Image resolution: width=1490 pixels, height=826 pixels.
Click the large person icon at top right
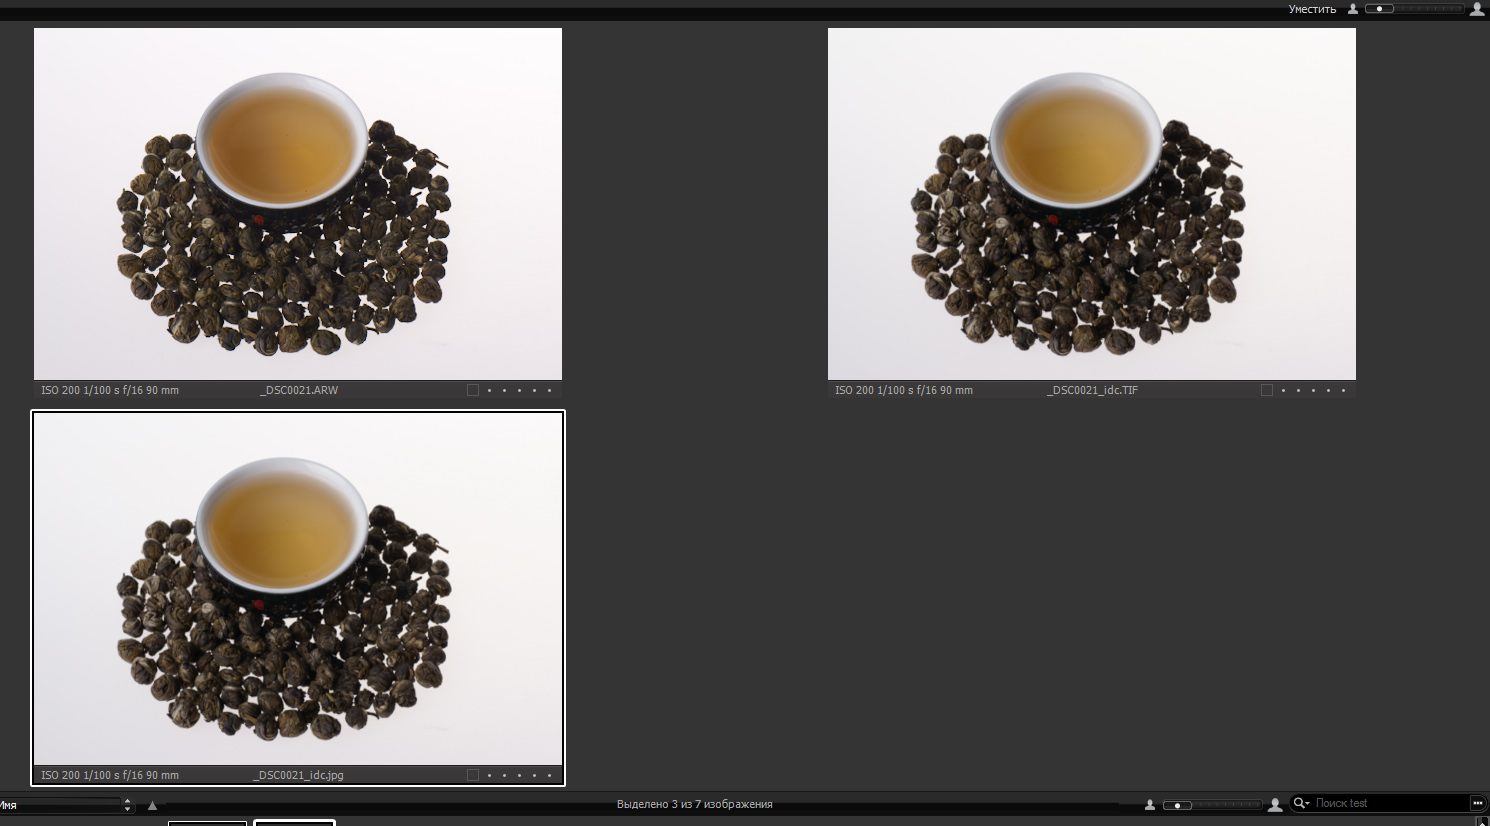click(x=1477, y=9)
